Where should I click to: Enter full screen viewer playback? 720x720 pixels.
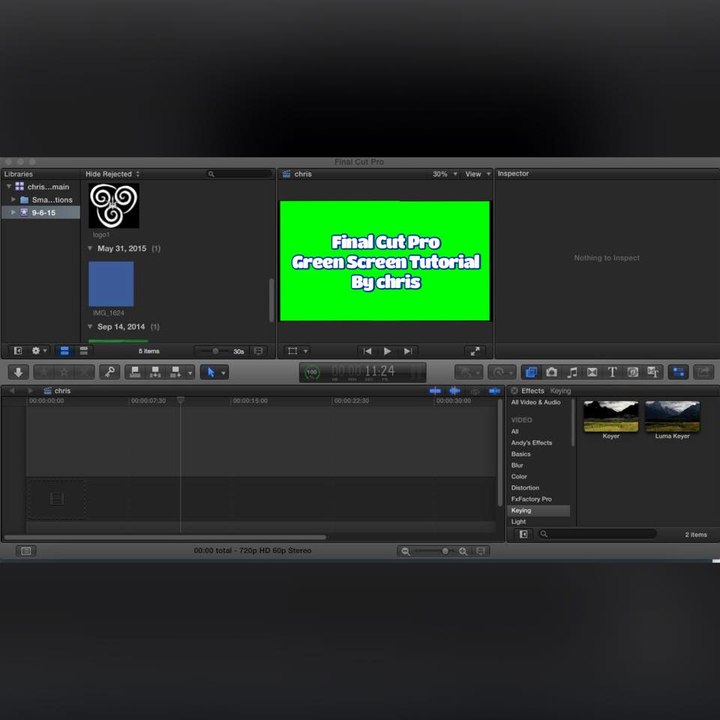click(x=475, y=351)
